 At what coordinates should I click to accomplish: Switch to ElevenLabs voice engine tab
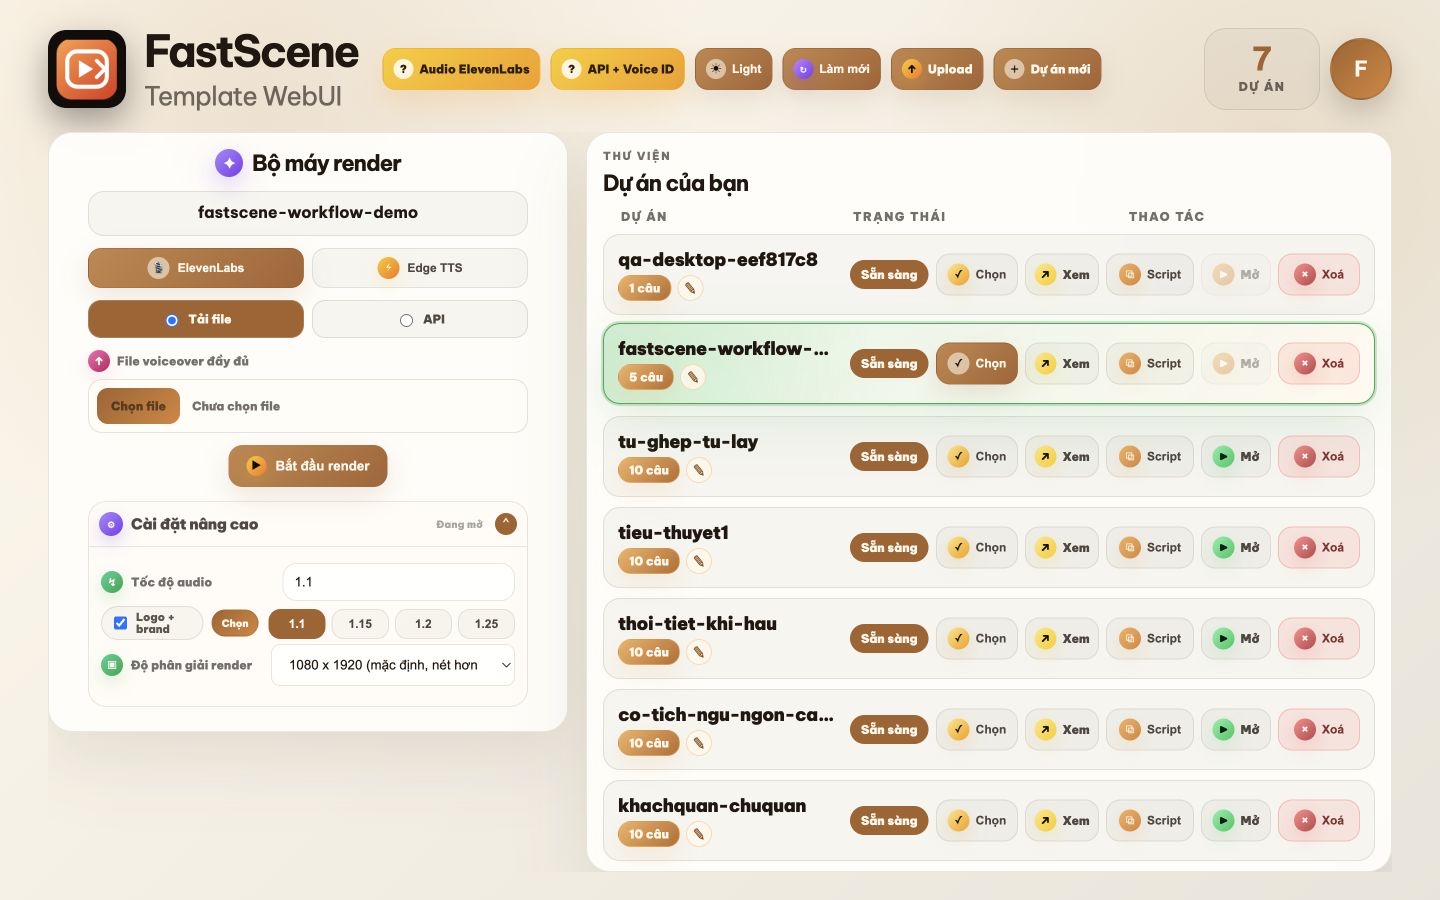click(x=196, y=268)
